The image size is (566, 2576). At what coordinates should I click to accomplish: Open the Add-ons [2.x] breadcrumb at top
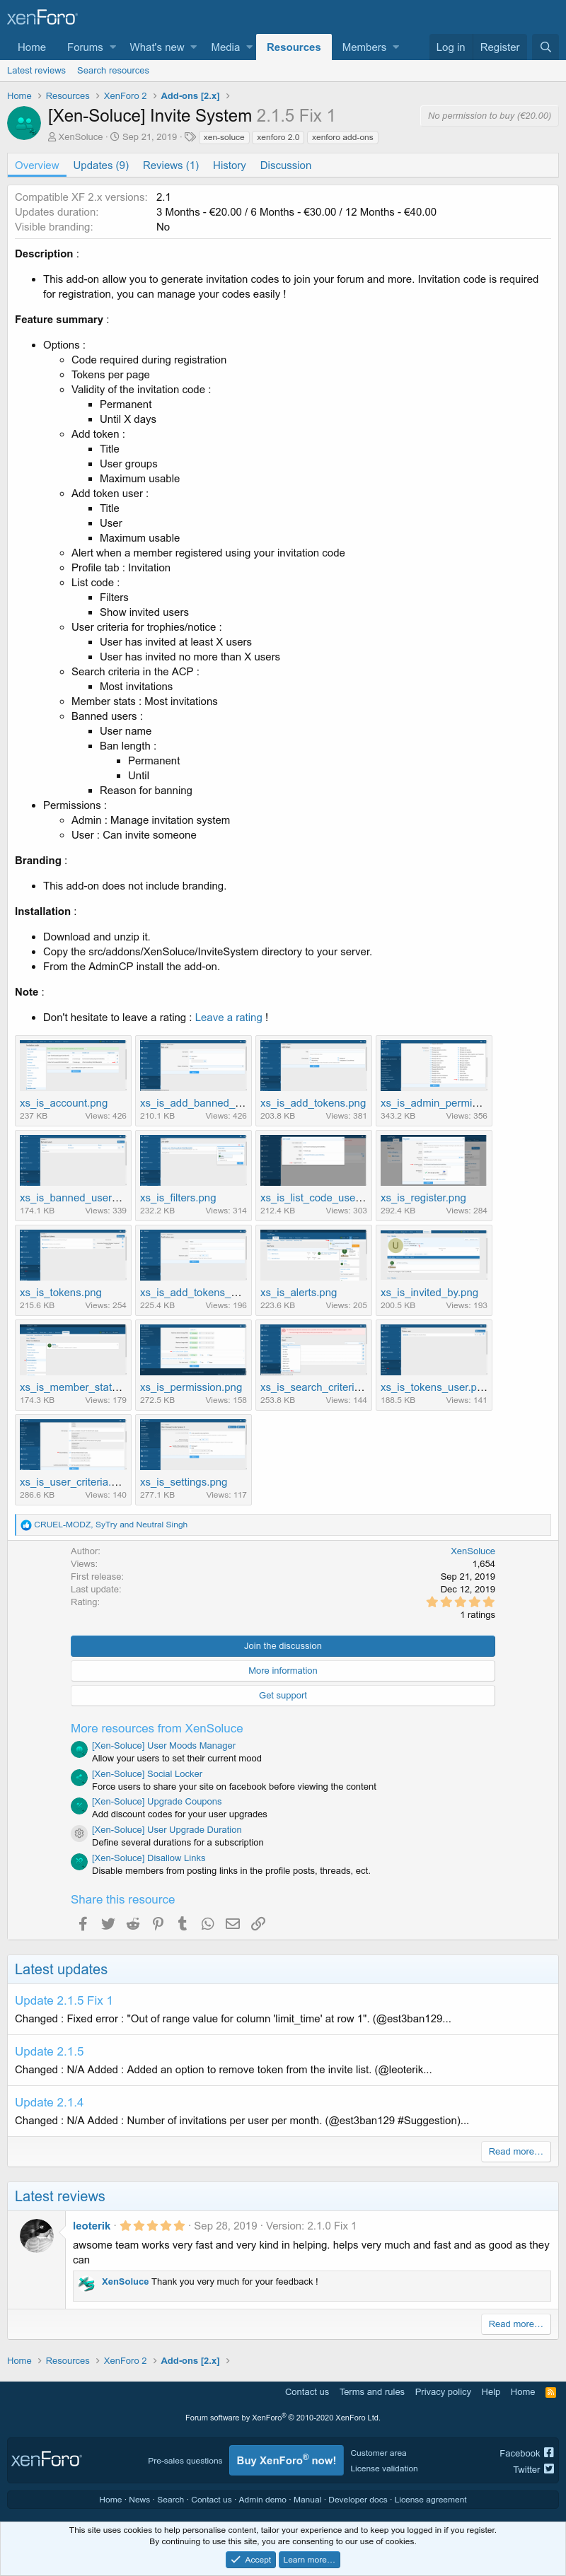190,96
